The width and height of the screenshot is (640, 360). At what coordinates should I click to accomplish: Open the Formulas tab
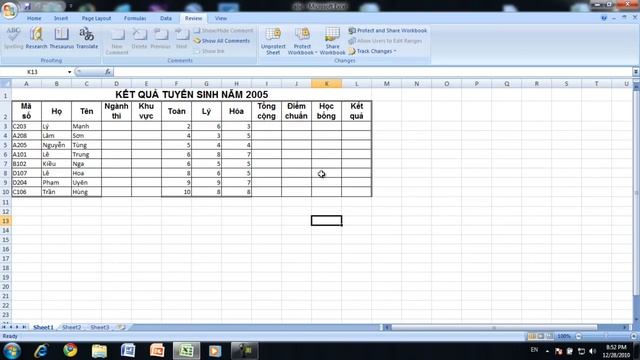point(135,18)
